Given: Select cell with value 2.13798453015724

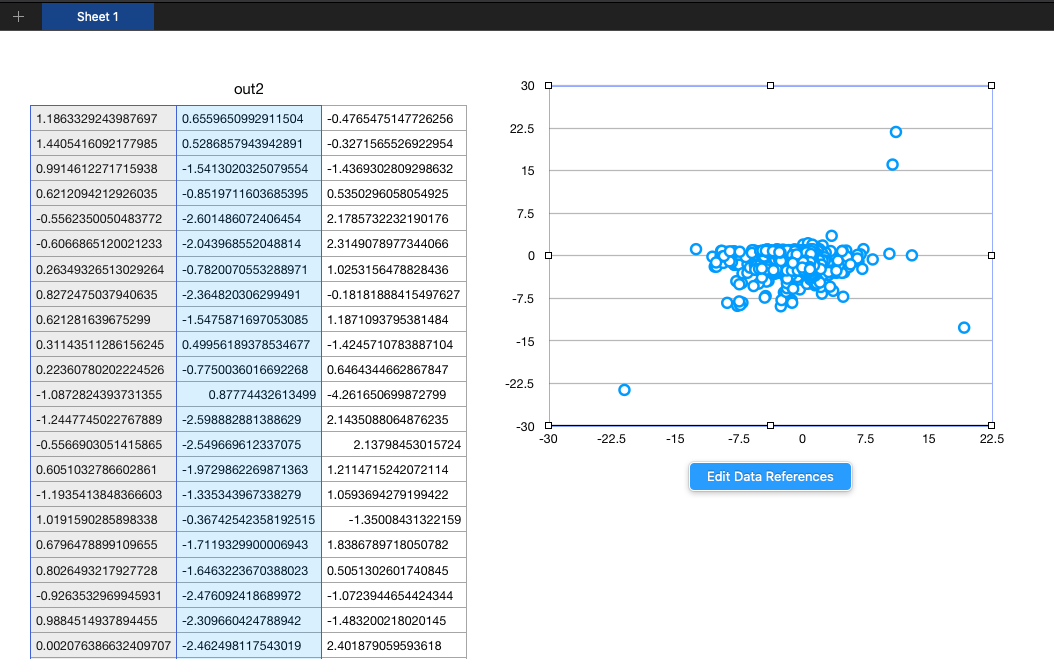Looking at the screenshot, I should 394,444.
